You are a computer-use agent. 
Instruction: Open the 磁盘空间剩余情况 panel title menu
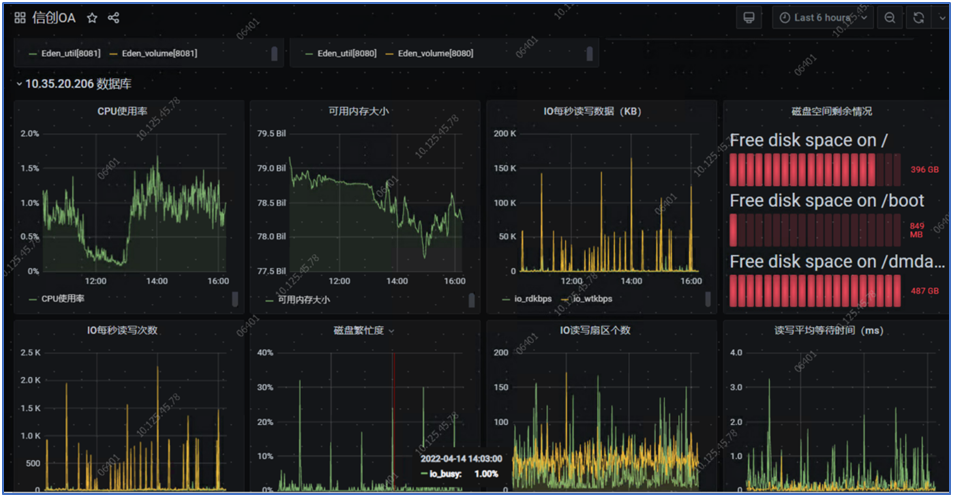[831, 111]
